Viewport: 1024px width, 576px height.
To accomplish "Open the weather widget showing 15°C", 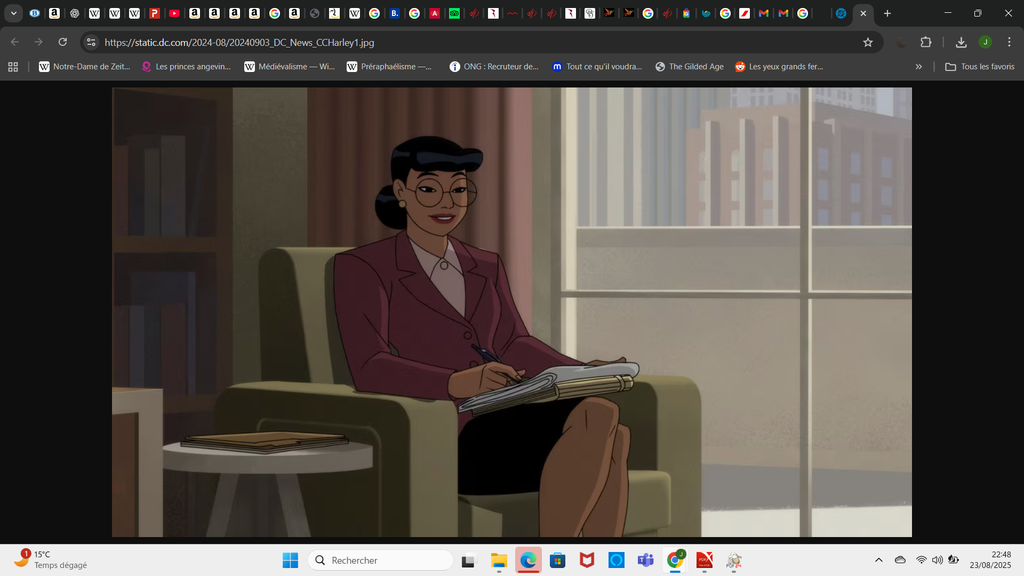I will pyautogui.click(x=51, y=560).
